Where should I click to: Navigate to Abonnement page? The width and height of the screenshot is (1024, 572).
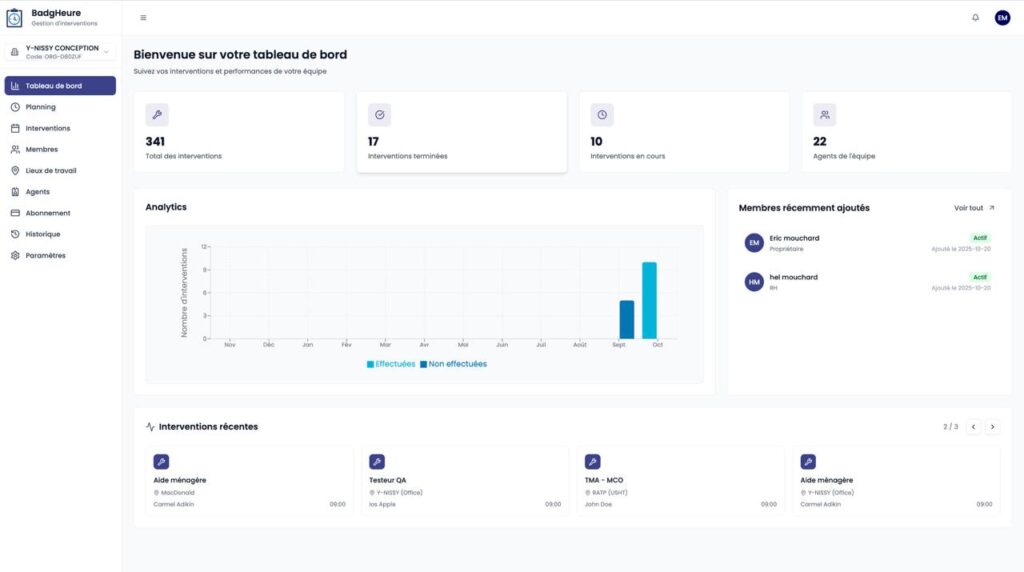coord(47,213)
